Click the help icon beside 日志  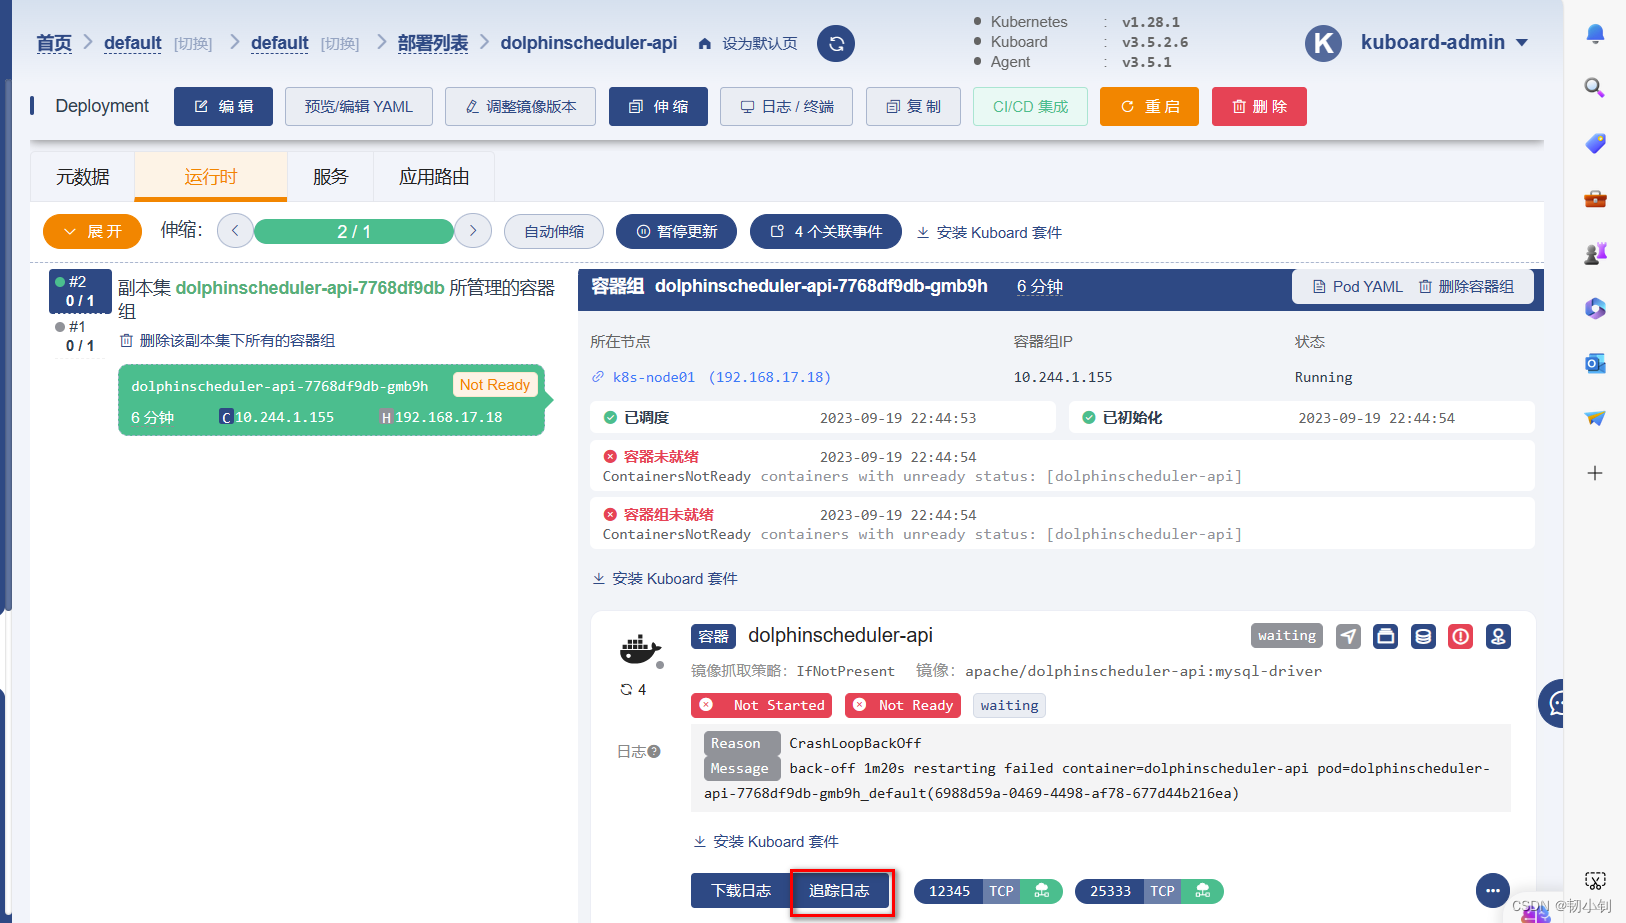click(x=654, y=751)
